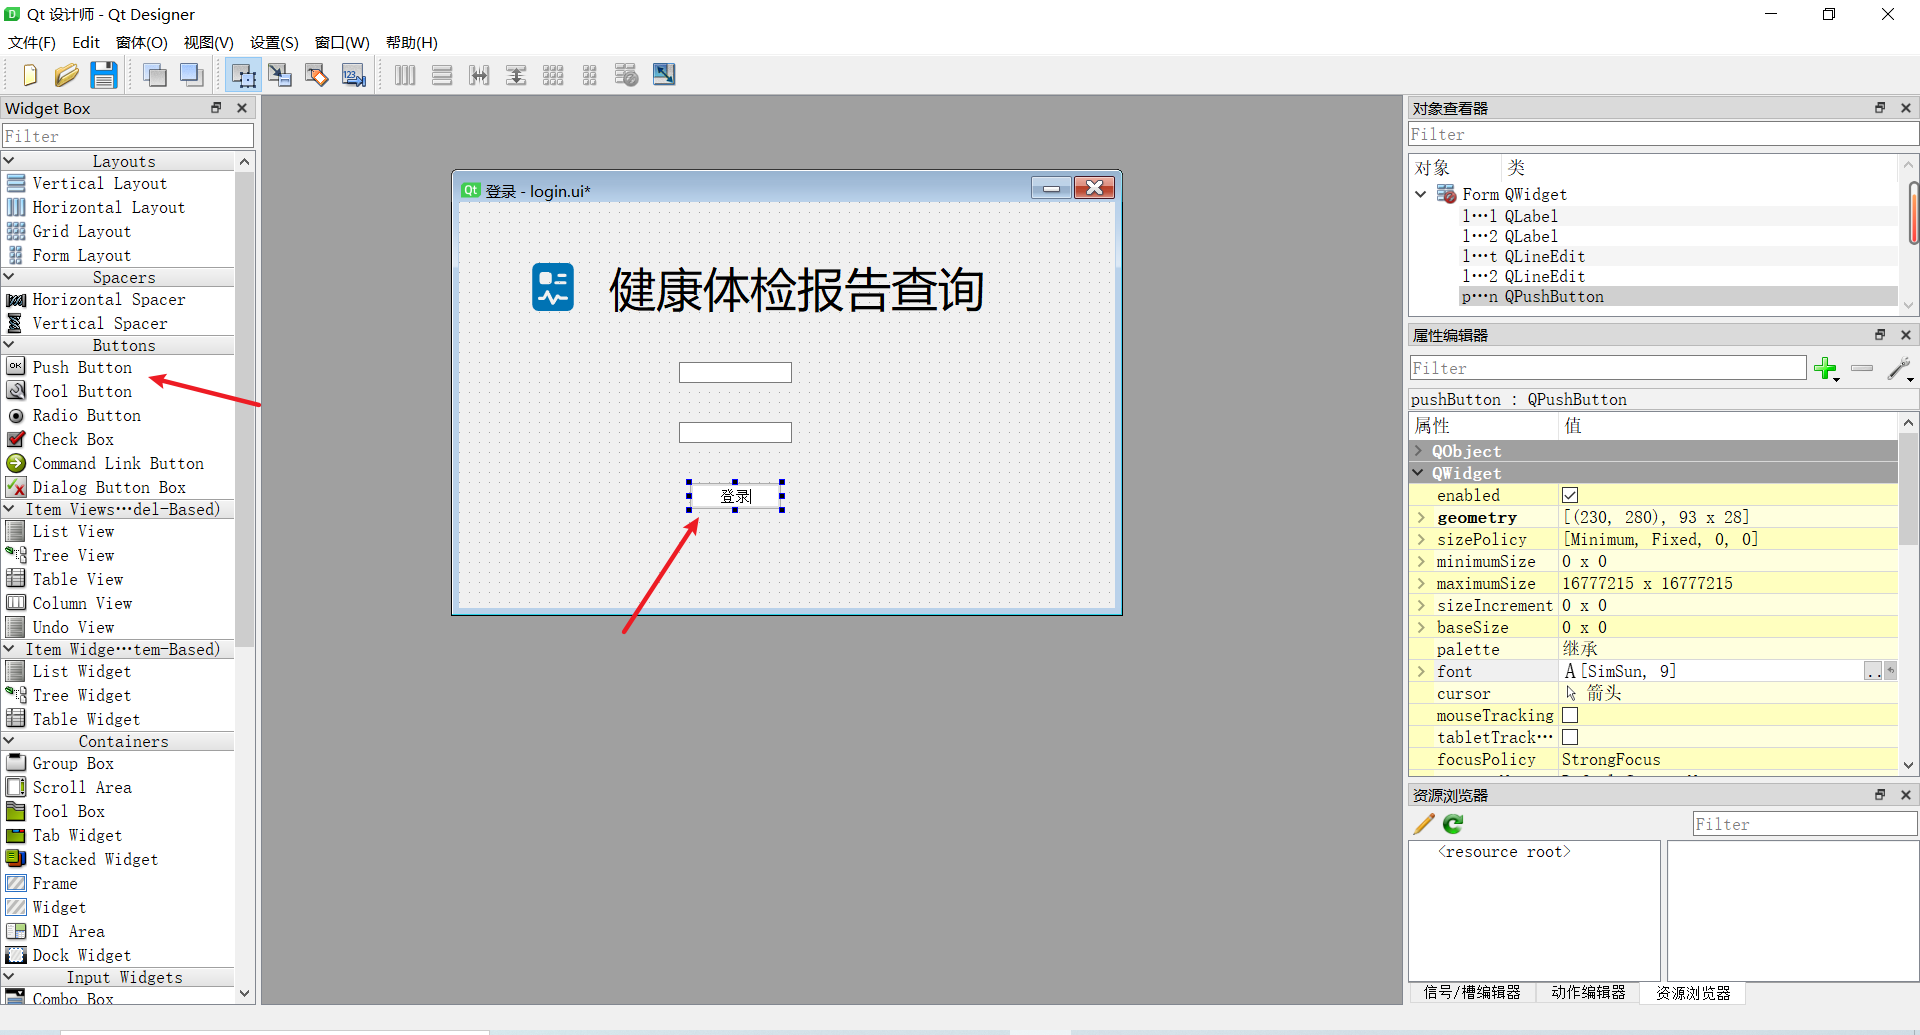Open property editor wrench configuration icon
The image size is (1920, 1035).
(1900, 369)
